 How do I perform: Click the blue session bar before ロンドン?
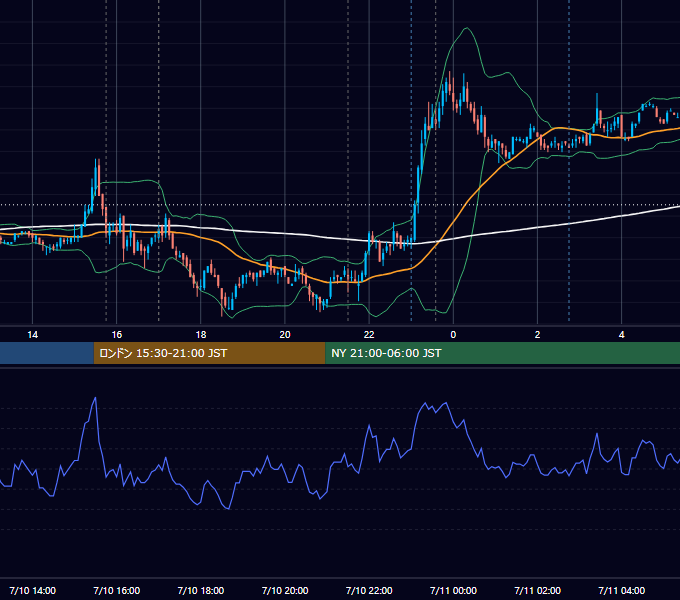pyautogui.click(x=47, y=353)
